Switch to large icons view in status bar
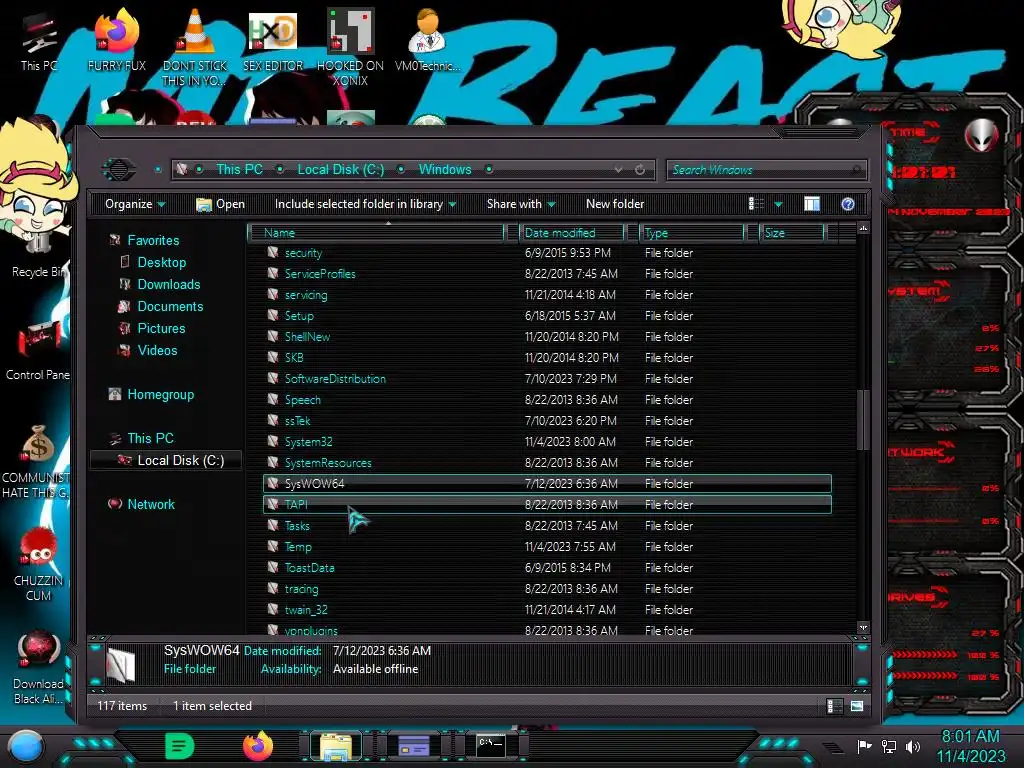This screenshot has height=768, width=1024. pyautogui.click(x=857, y=706)
